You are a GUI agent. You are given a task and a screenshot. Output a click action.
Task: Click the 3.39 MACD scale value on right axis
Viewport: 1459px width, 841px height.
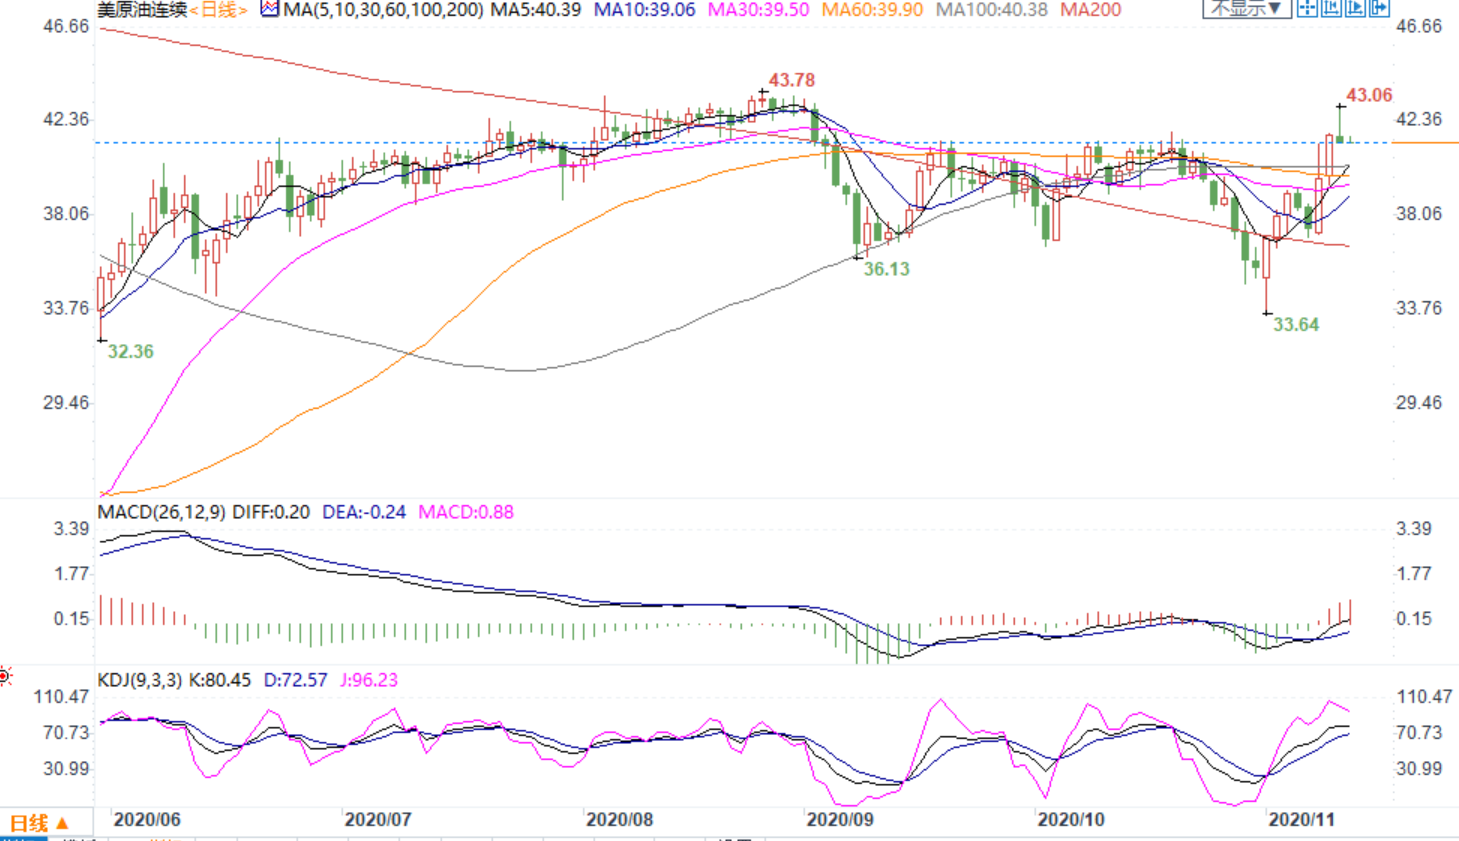(x=1414, y=529)
